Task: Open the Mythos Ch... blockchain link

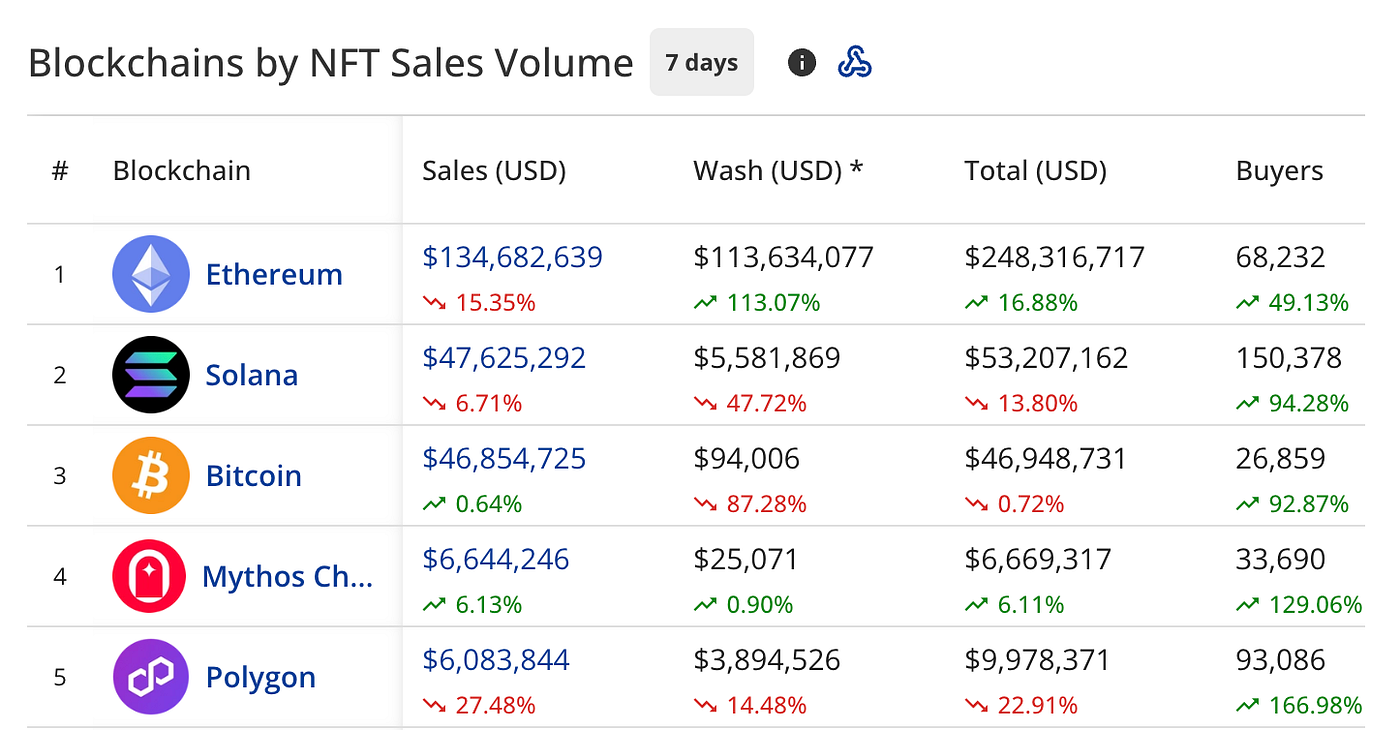Action: click(x=288, y=577)
